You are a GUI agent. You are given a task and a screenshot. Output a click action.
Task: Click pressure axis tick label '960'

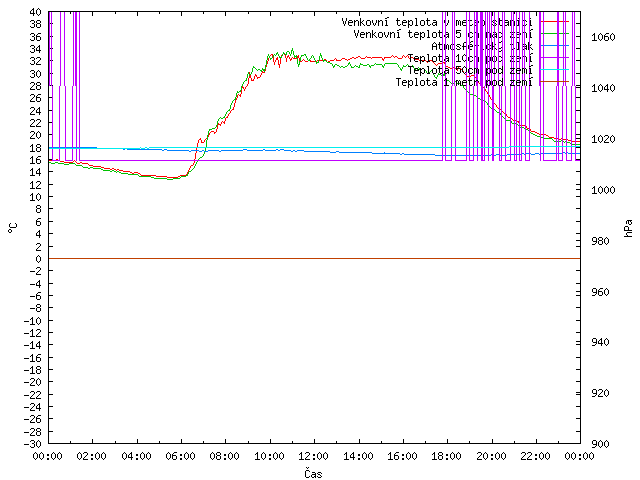pyautogui.click(x=600, y=292)
